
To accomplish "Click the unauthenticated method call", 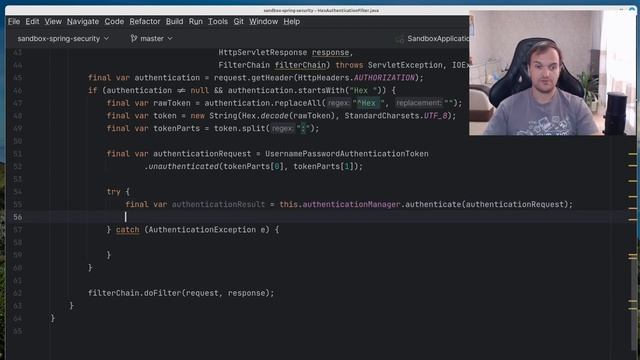I will point(183,167).
